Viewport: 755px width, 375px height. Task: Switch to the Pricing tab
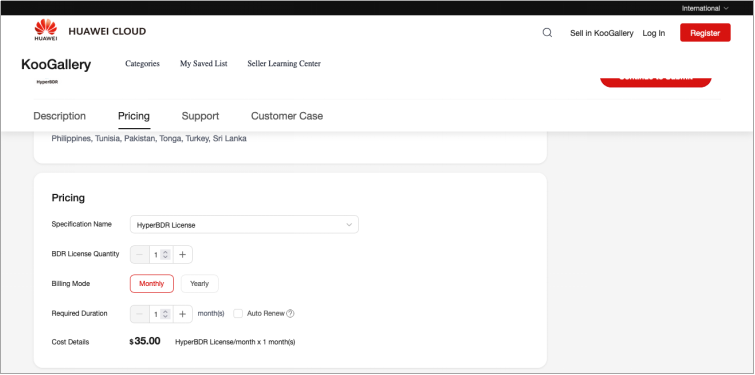[x=134, y=116]
